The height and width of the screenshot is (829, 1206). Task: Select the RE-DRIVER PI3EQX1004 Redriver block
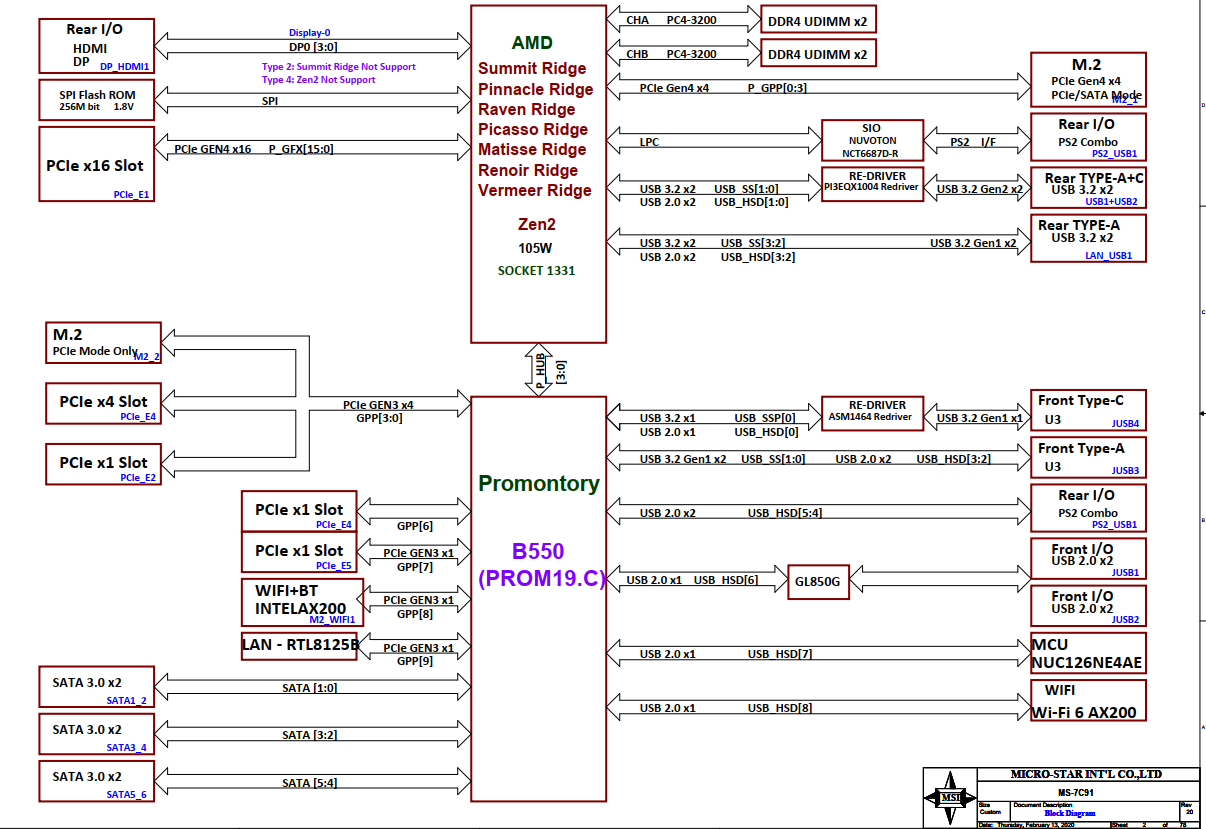(x=871, y=185)
